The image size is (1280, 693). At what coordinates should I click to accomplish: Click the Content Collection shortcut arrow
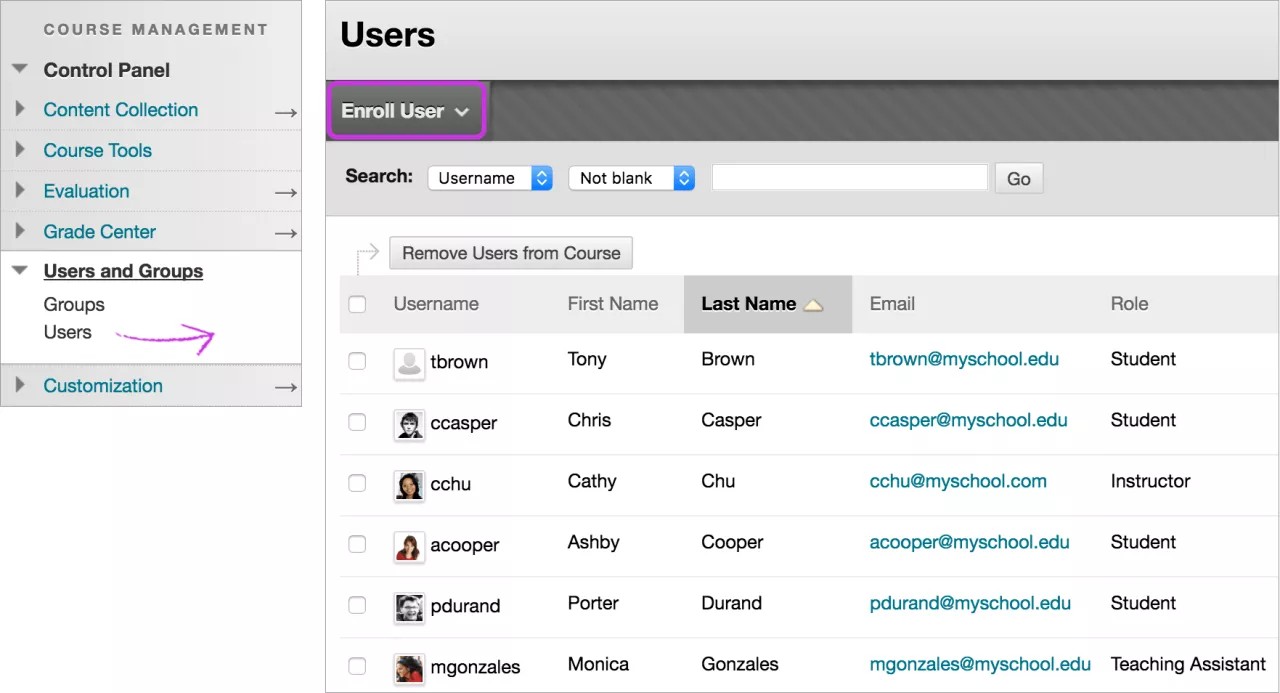tap(286, 110)
